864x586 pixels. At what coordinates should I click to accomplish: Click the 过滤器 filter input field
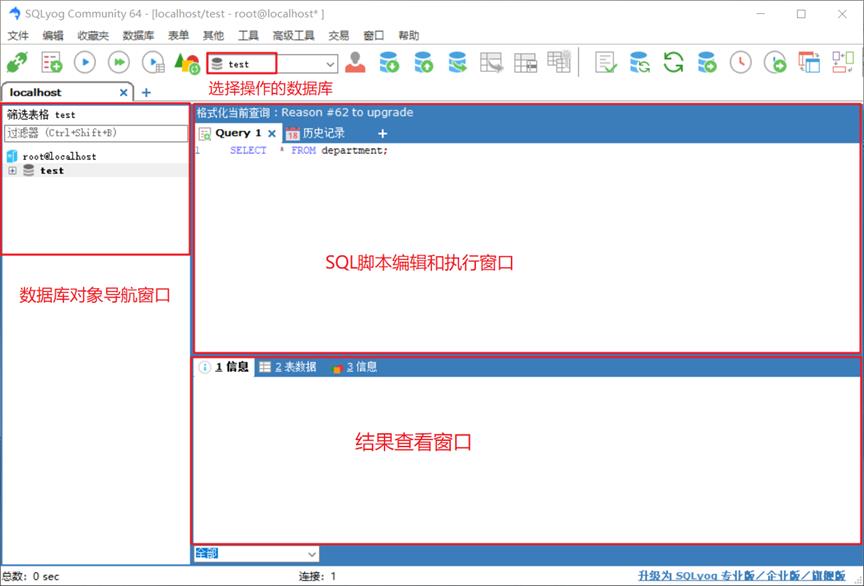[95, 133]
